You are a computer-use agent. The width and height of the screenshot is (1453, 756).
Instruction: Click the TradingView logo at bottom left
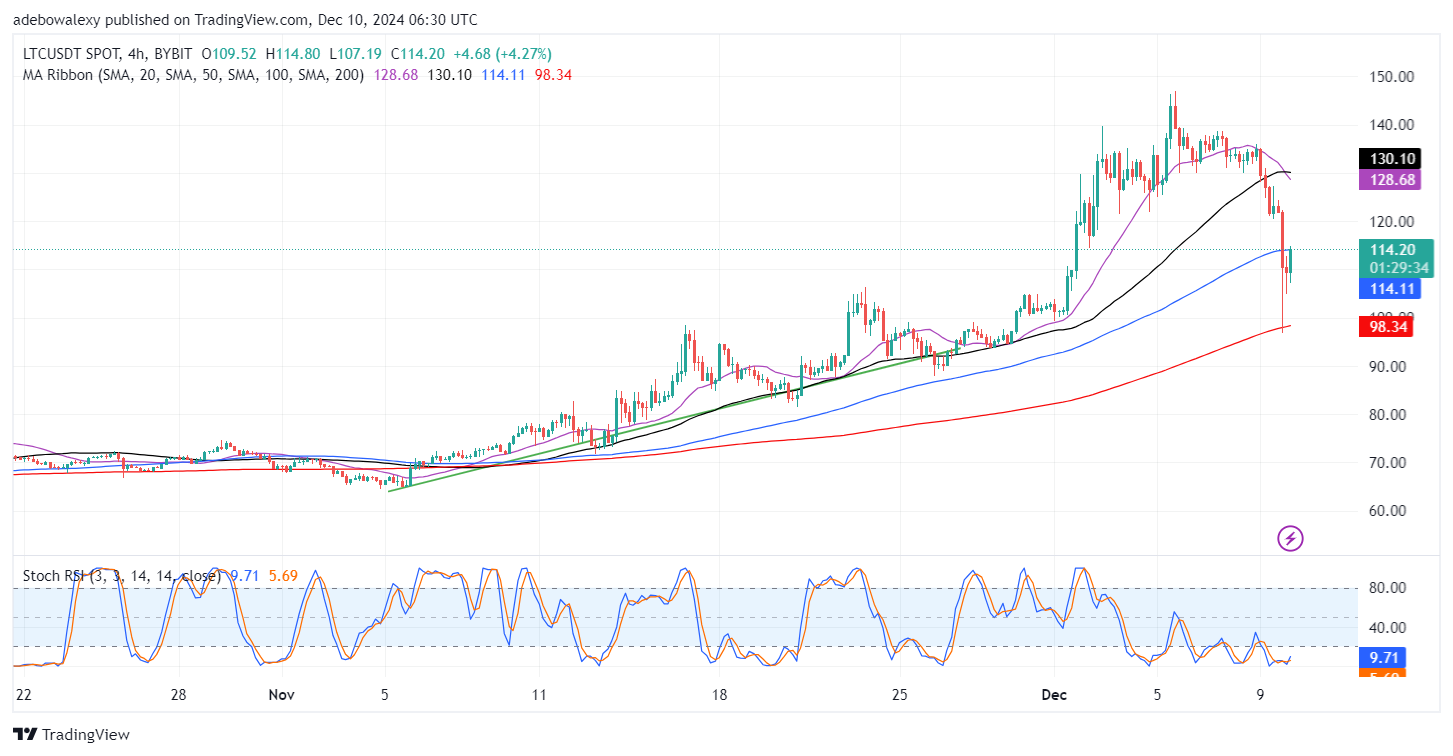point(71,735)
